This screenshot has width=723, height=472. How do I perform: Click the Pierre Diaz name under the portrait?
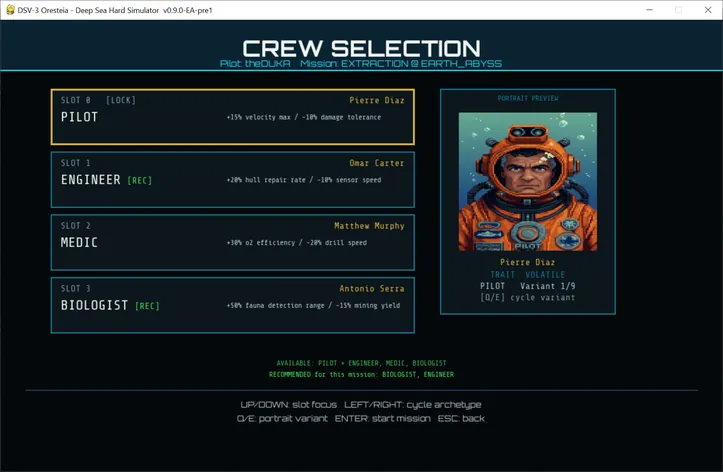(527, 262)
